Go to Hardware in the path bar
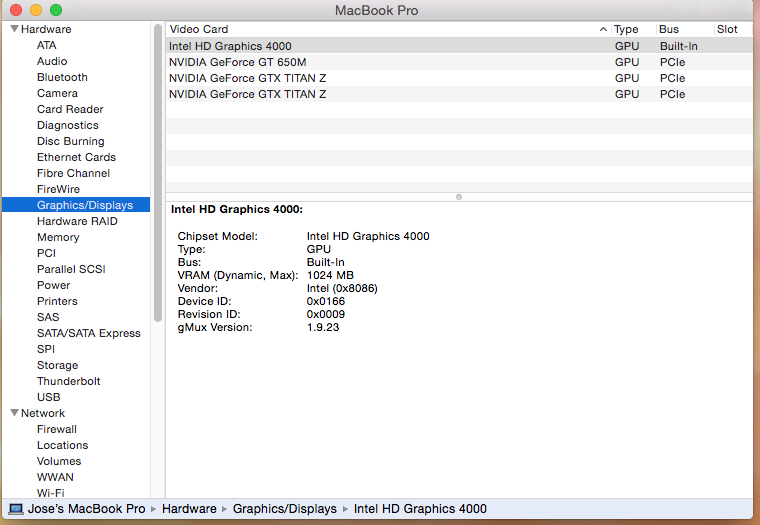This screenshot has height=525, width=760. tap(189, 509)
